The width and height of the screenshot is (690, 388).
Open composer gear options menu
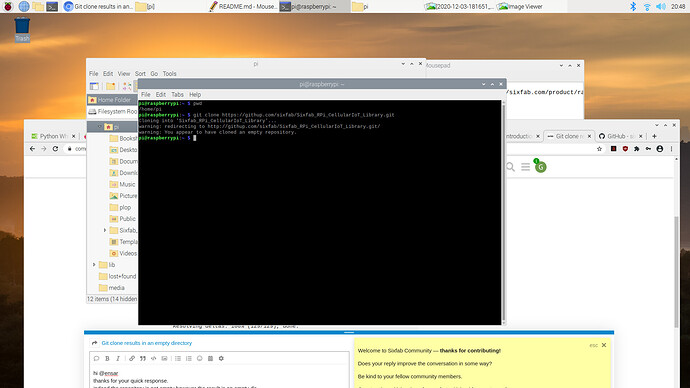pyautogui.click(x=221, y=359)
